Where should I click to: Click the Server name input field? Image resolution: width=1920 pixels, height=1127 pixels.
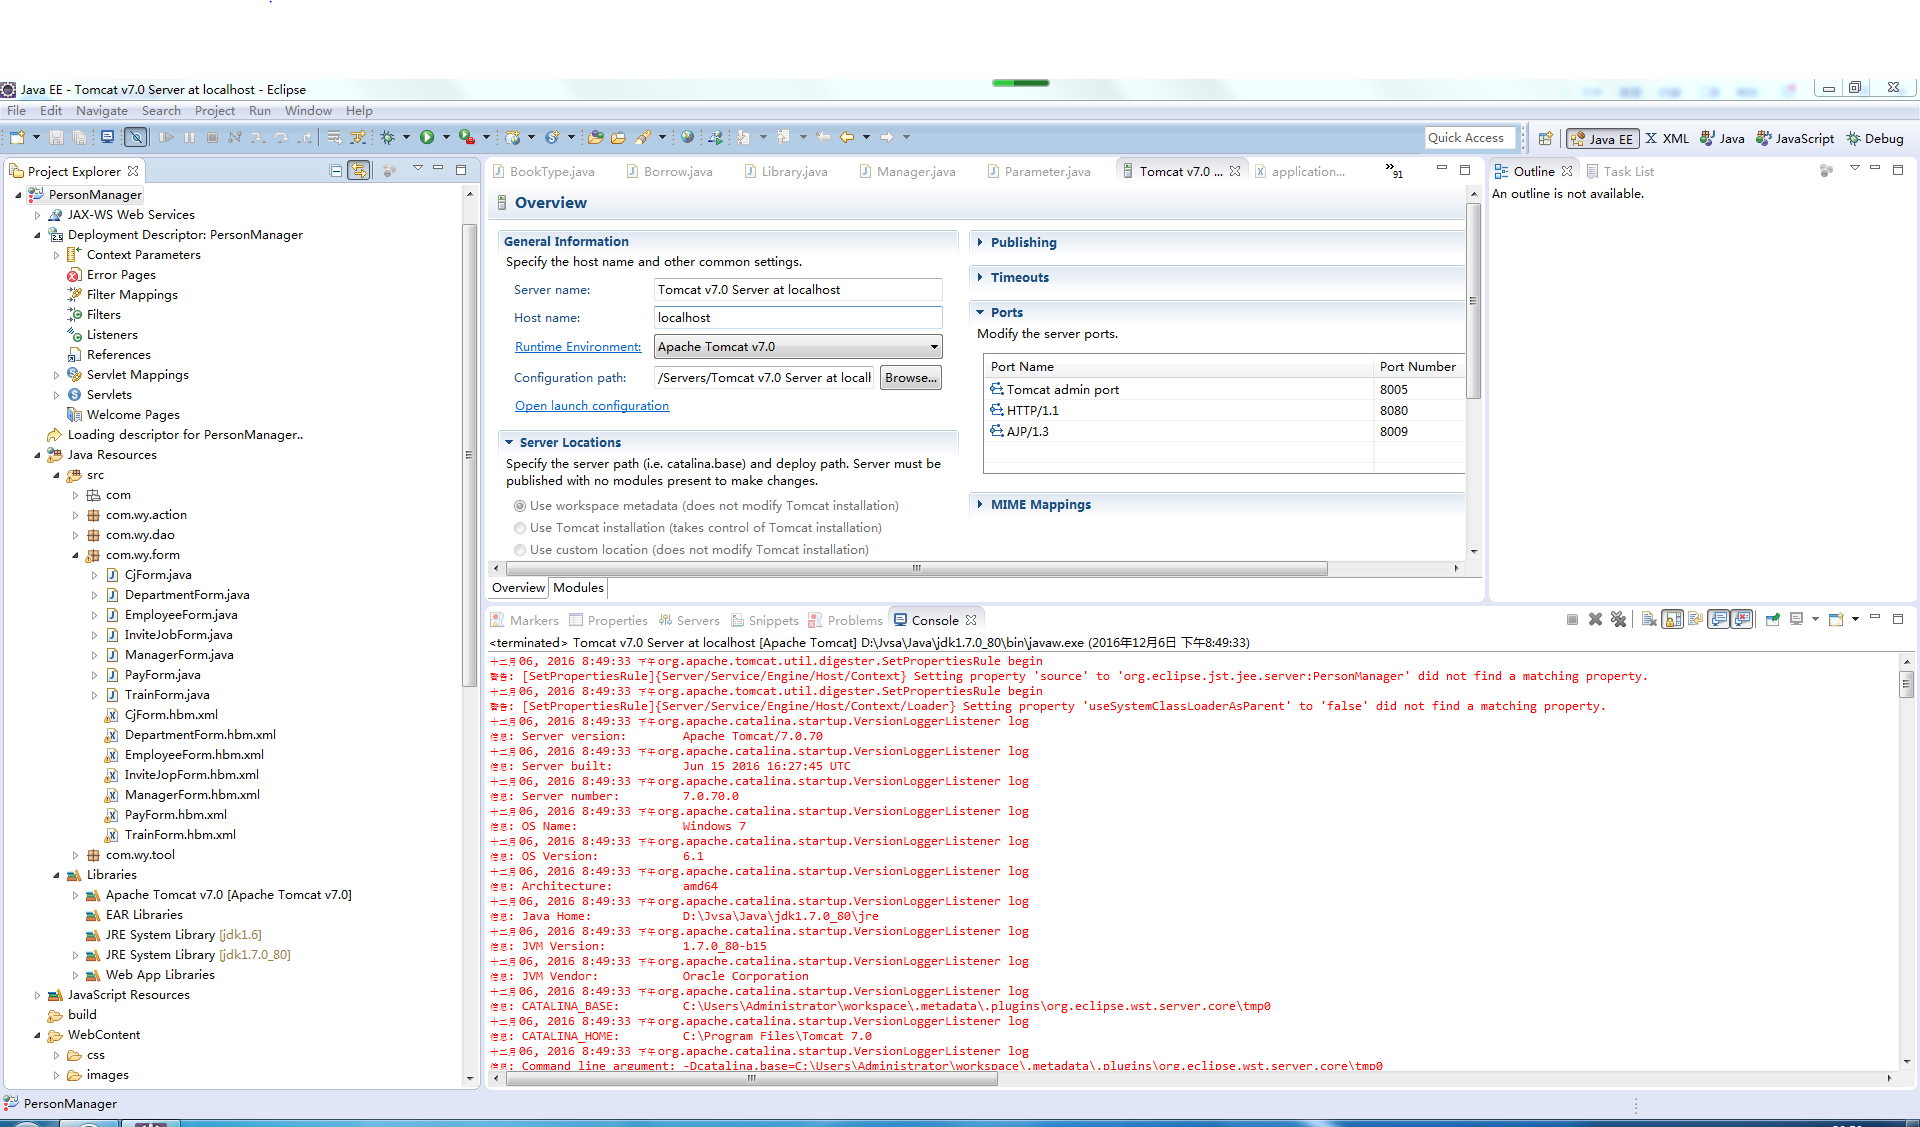[797, 290]
